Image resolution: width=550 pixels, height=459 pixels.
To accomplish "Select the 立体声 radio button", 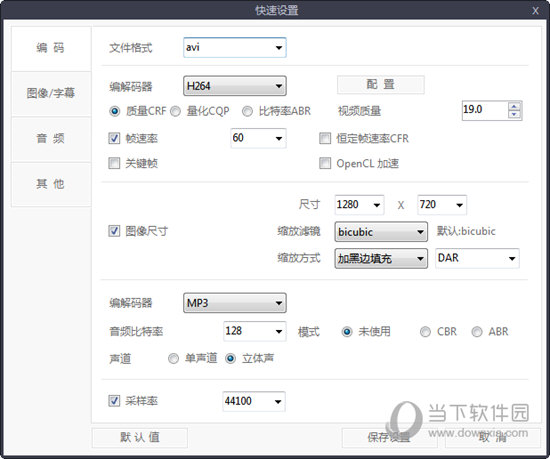I will [230, 359].
